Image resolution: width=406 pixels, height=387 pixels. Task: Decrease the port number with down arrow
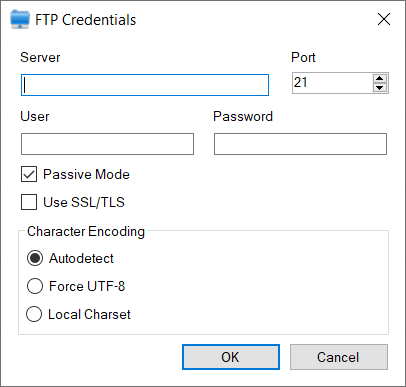coord(380,88)
